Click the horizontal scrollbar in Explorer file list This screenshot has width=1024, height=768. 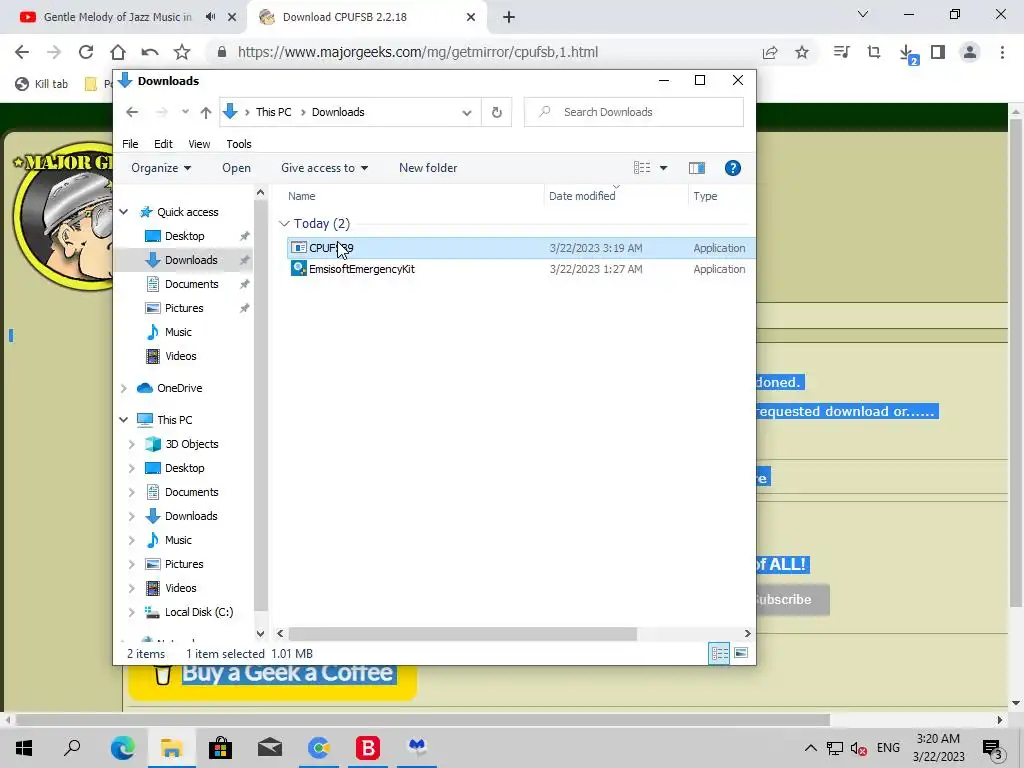coord(462,633)
